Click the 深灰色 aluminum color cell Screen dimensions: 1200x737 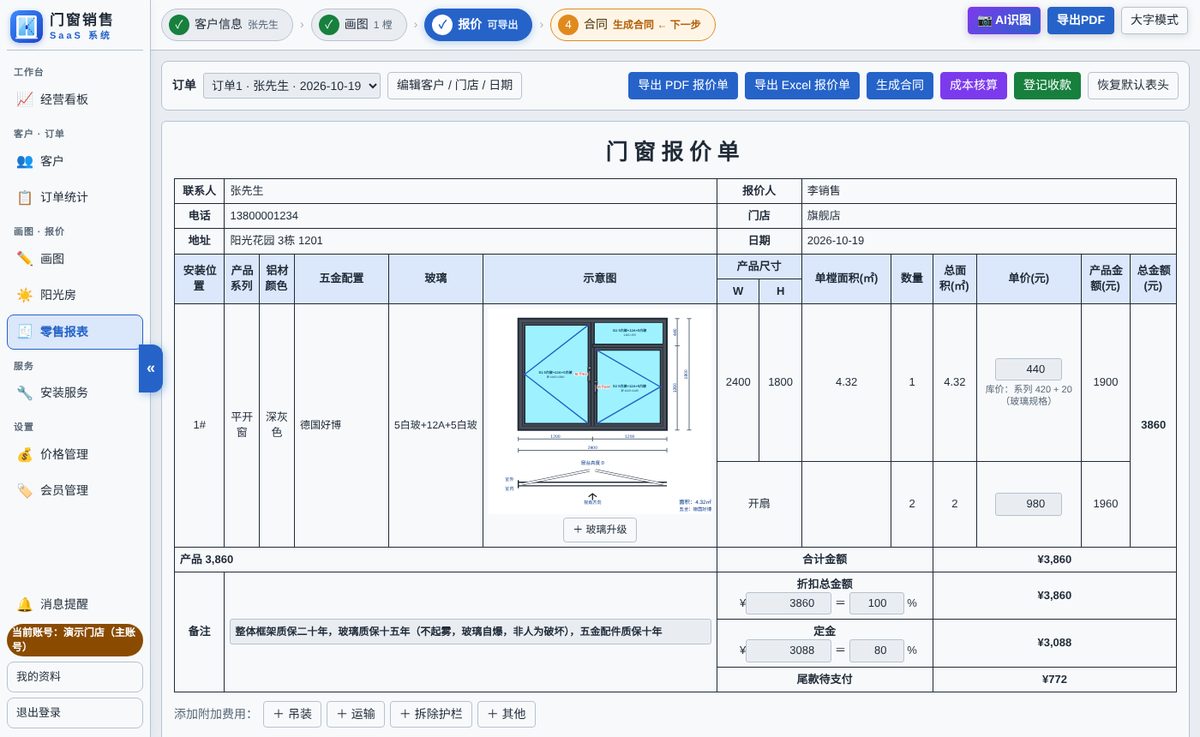click(x=277, y=425)
